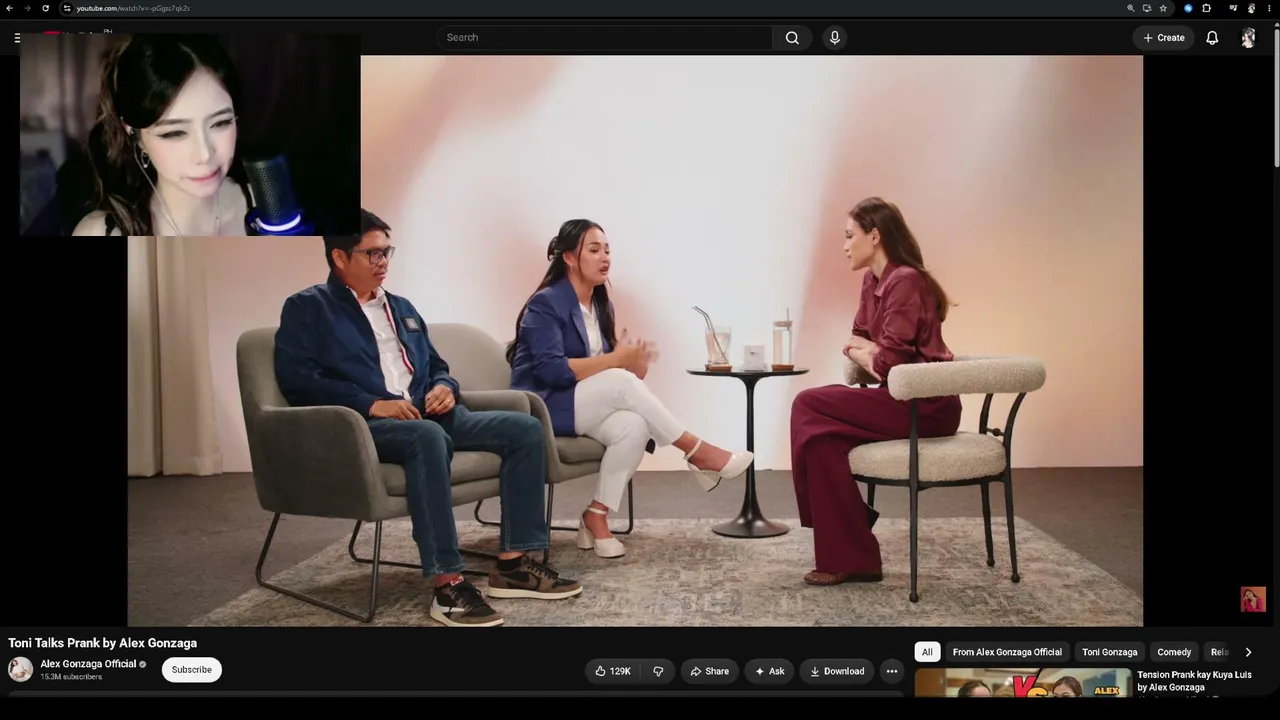
Task: Open the blue circular extension icon
Action: [x=1188, y=8]
